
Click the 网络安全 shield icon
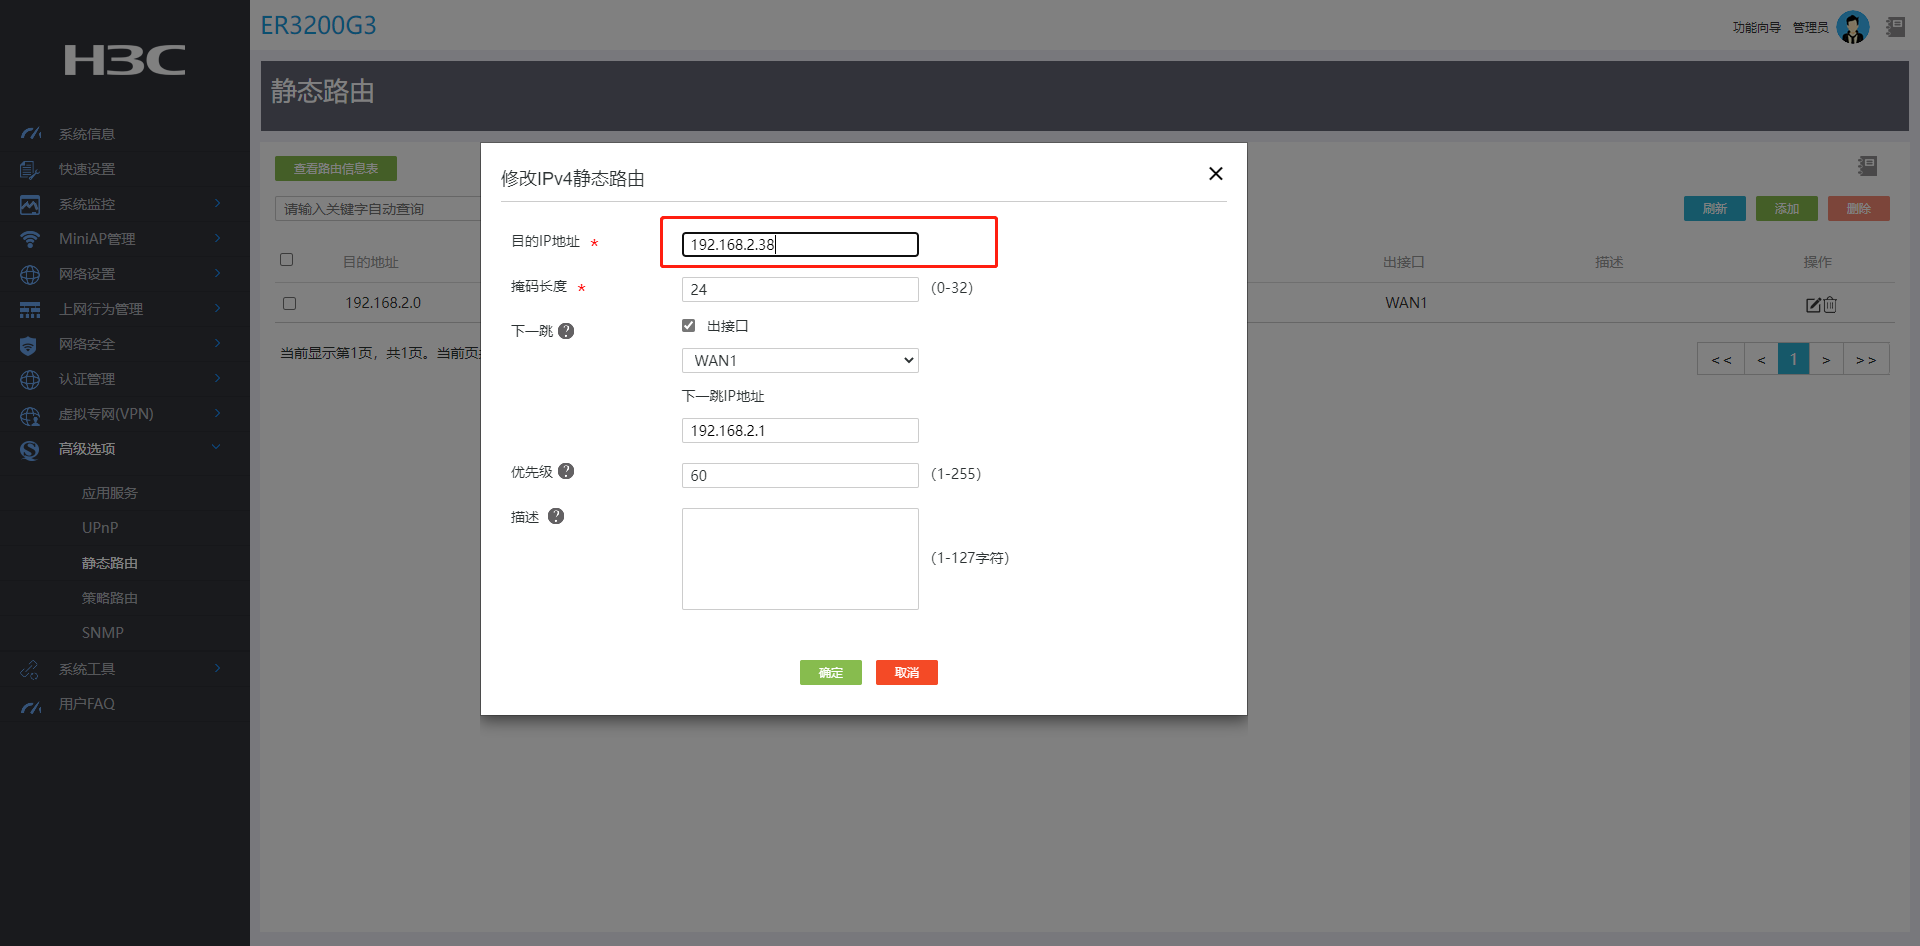point(29,345)
